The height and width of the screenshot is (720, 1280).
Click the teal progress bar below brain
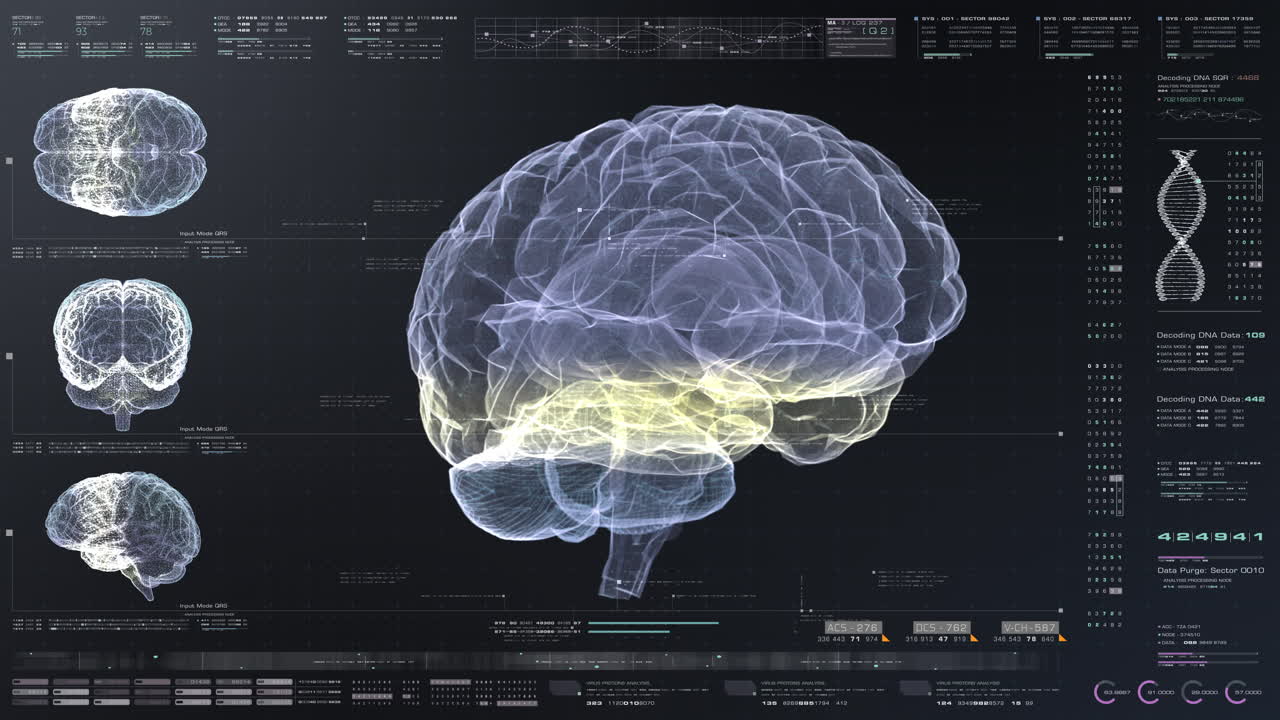pos(652,623)
